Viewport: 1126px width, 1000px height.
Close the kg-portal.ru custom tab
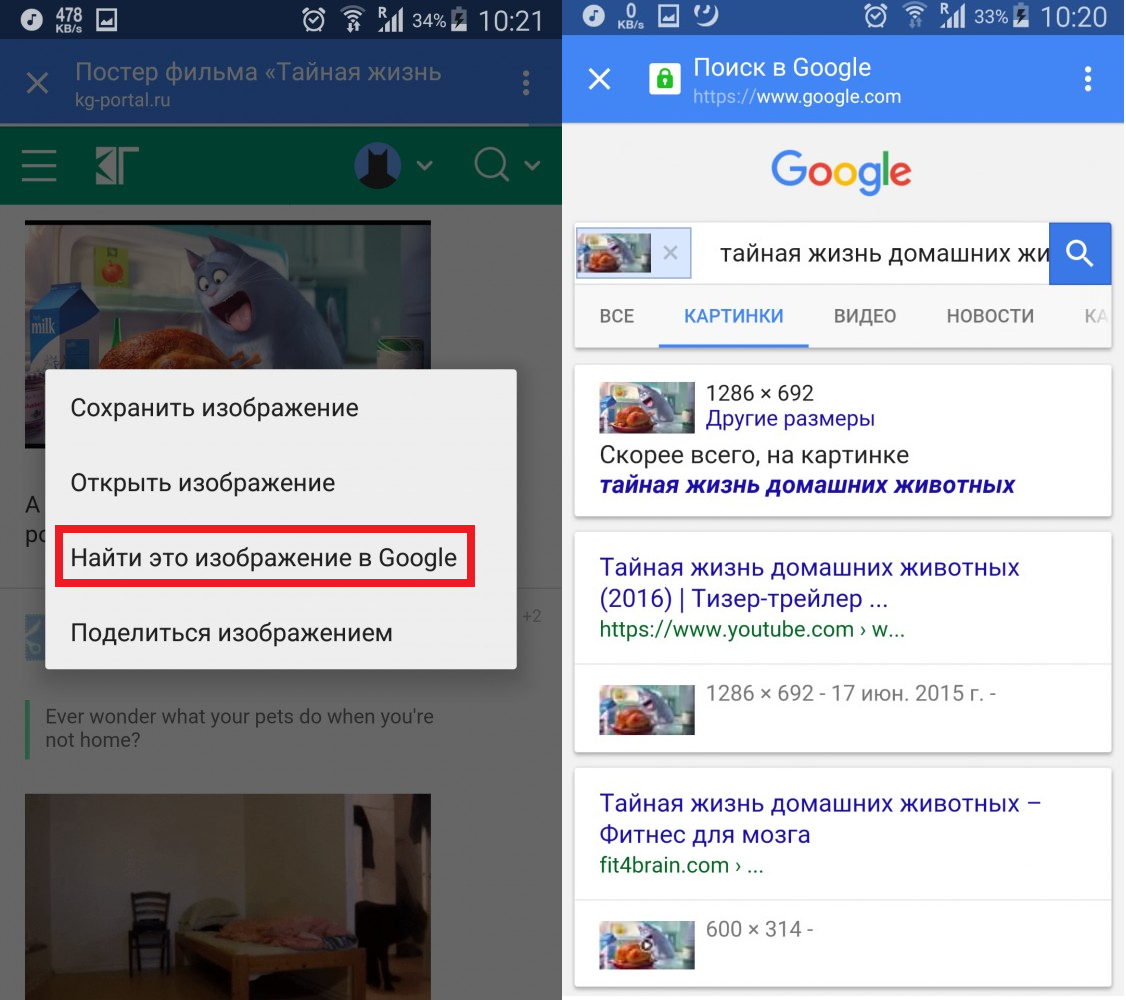37,83
